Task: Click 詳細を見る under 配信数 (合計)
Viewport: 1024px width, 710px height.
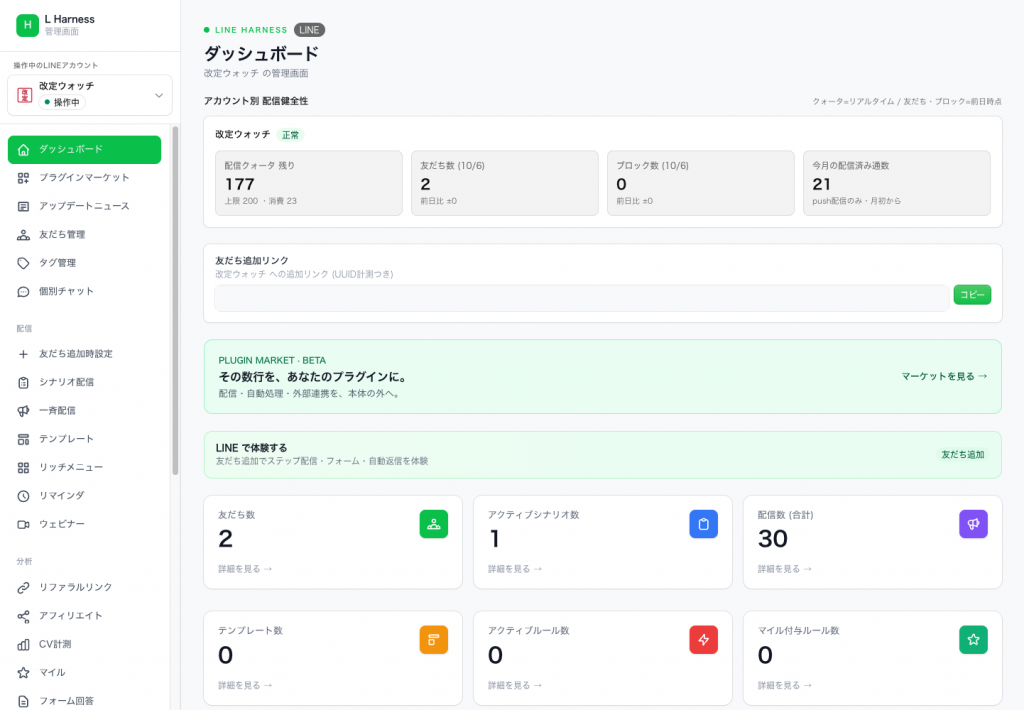Action: click(x=784, y=569)
